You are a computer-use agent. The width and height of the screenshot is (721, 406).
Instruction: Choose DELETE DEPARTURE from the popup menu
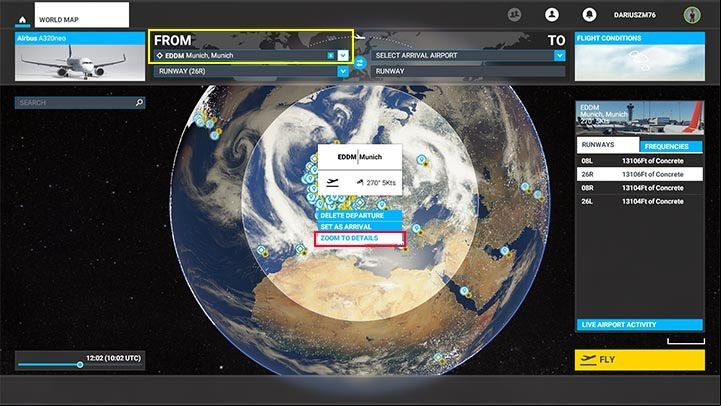pyautogui.click(x=360, y=215)
